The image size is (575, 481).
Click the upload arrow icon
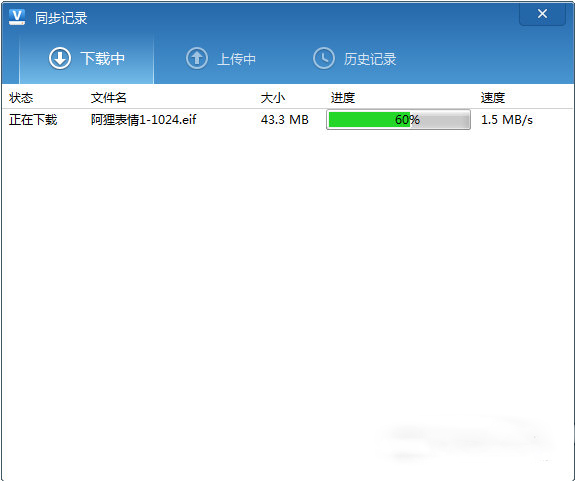pyautogui.click(x=197, y=58)
